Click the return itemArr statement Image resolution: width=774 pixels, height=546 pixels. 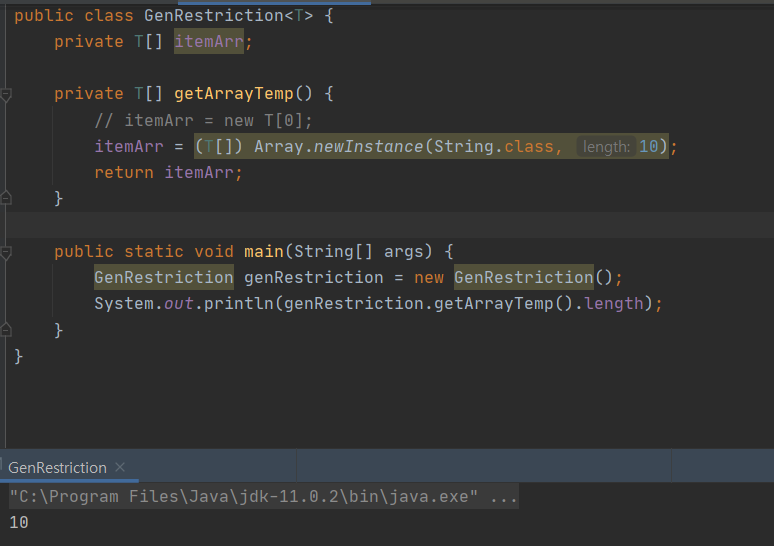coord(168,173)
